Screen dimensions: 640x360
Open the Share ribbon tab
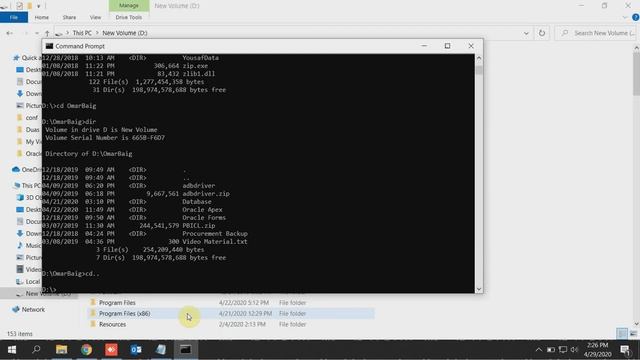(69, 18)
